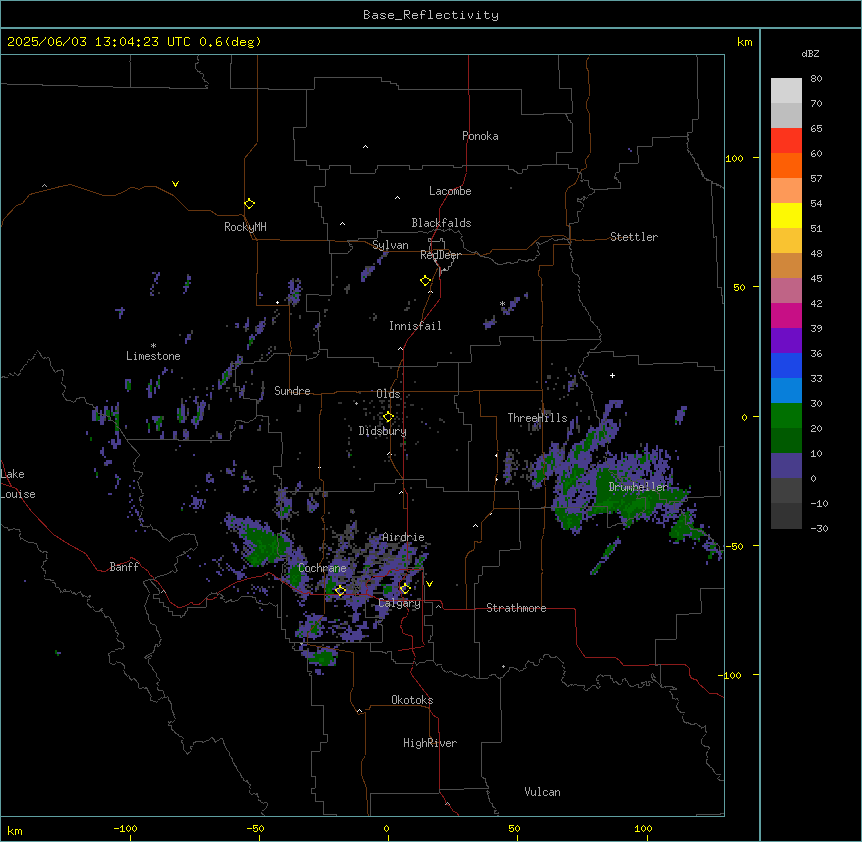Viewport: 862px width, 842px height.
Task: Select the red 65 dBZ legend color
Action: pyautogui.click(x=786, y=141)
